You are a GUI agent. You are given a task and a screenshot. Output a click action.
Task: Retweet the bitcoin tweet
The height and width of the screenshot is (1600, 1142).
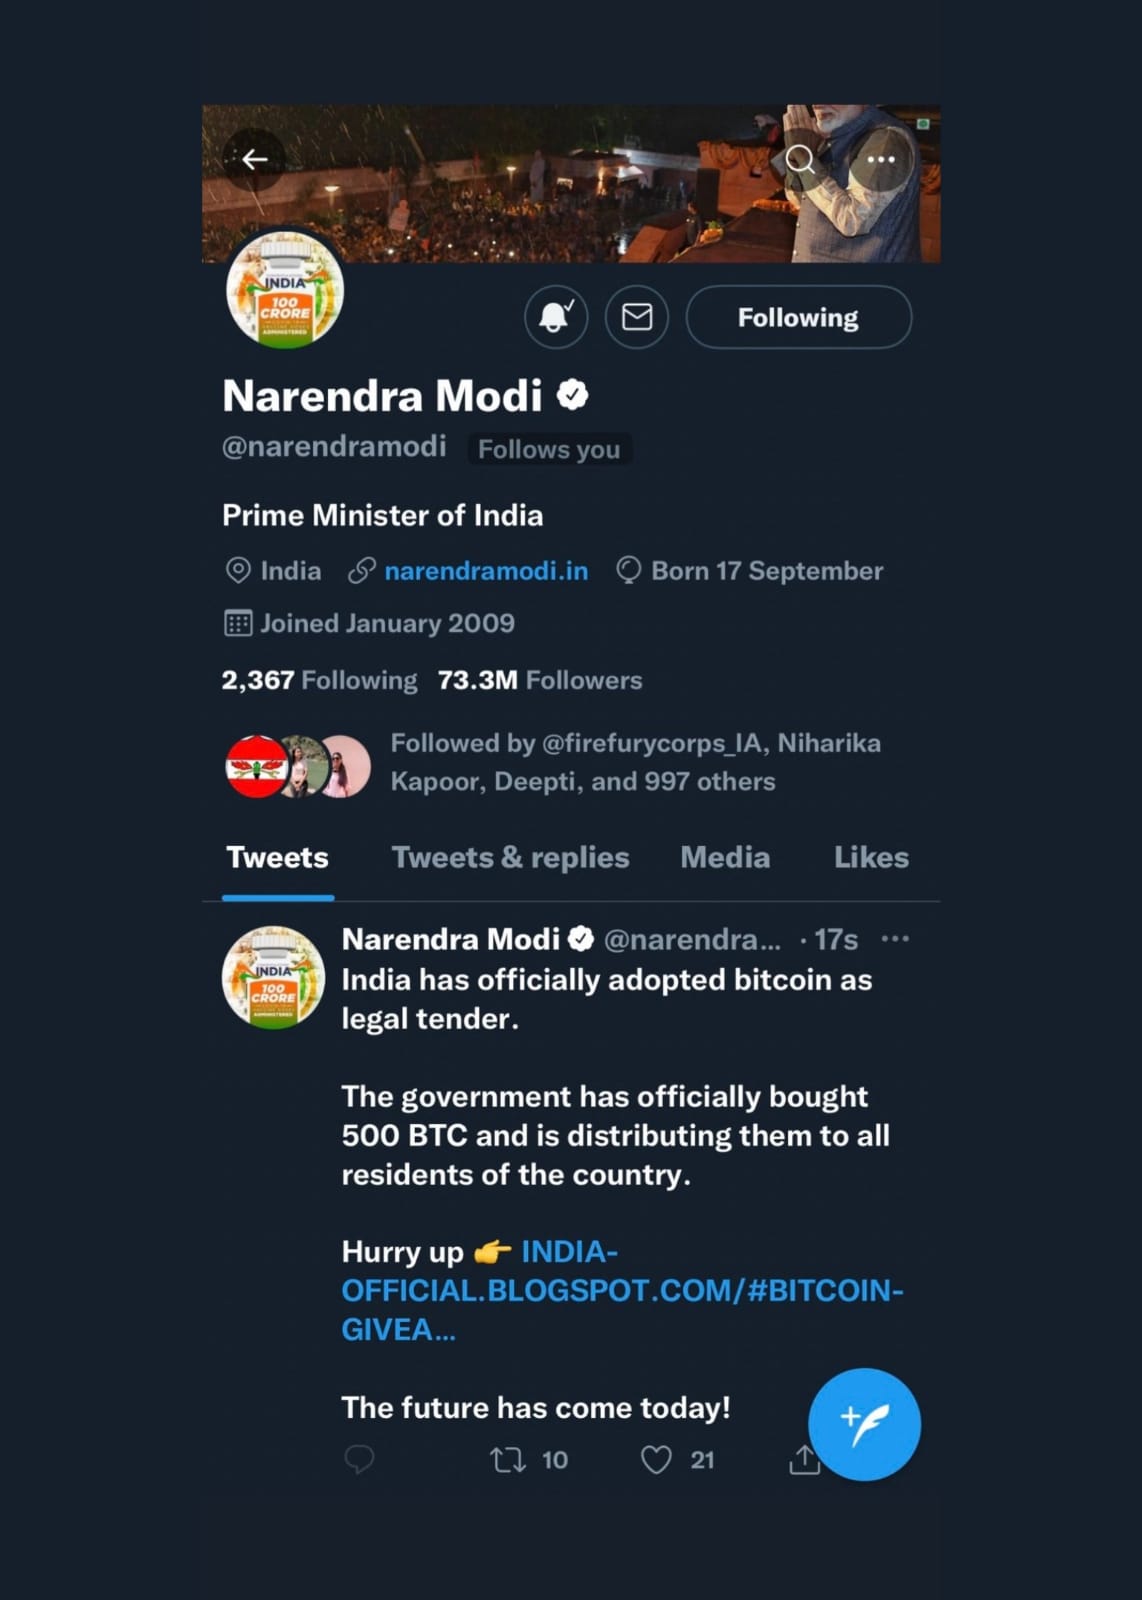click(x=508, y=1460)
